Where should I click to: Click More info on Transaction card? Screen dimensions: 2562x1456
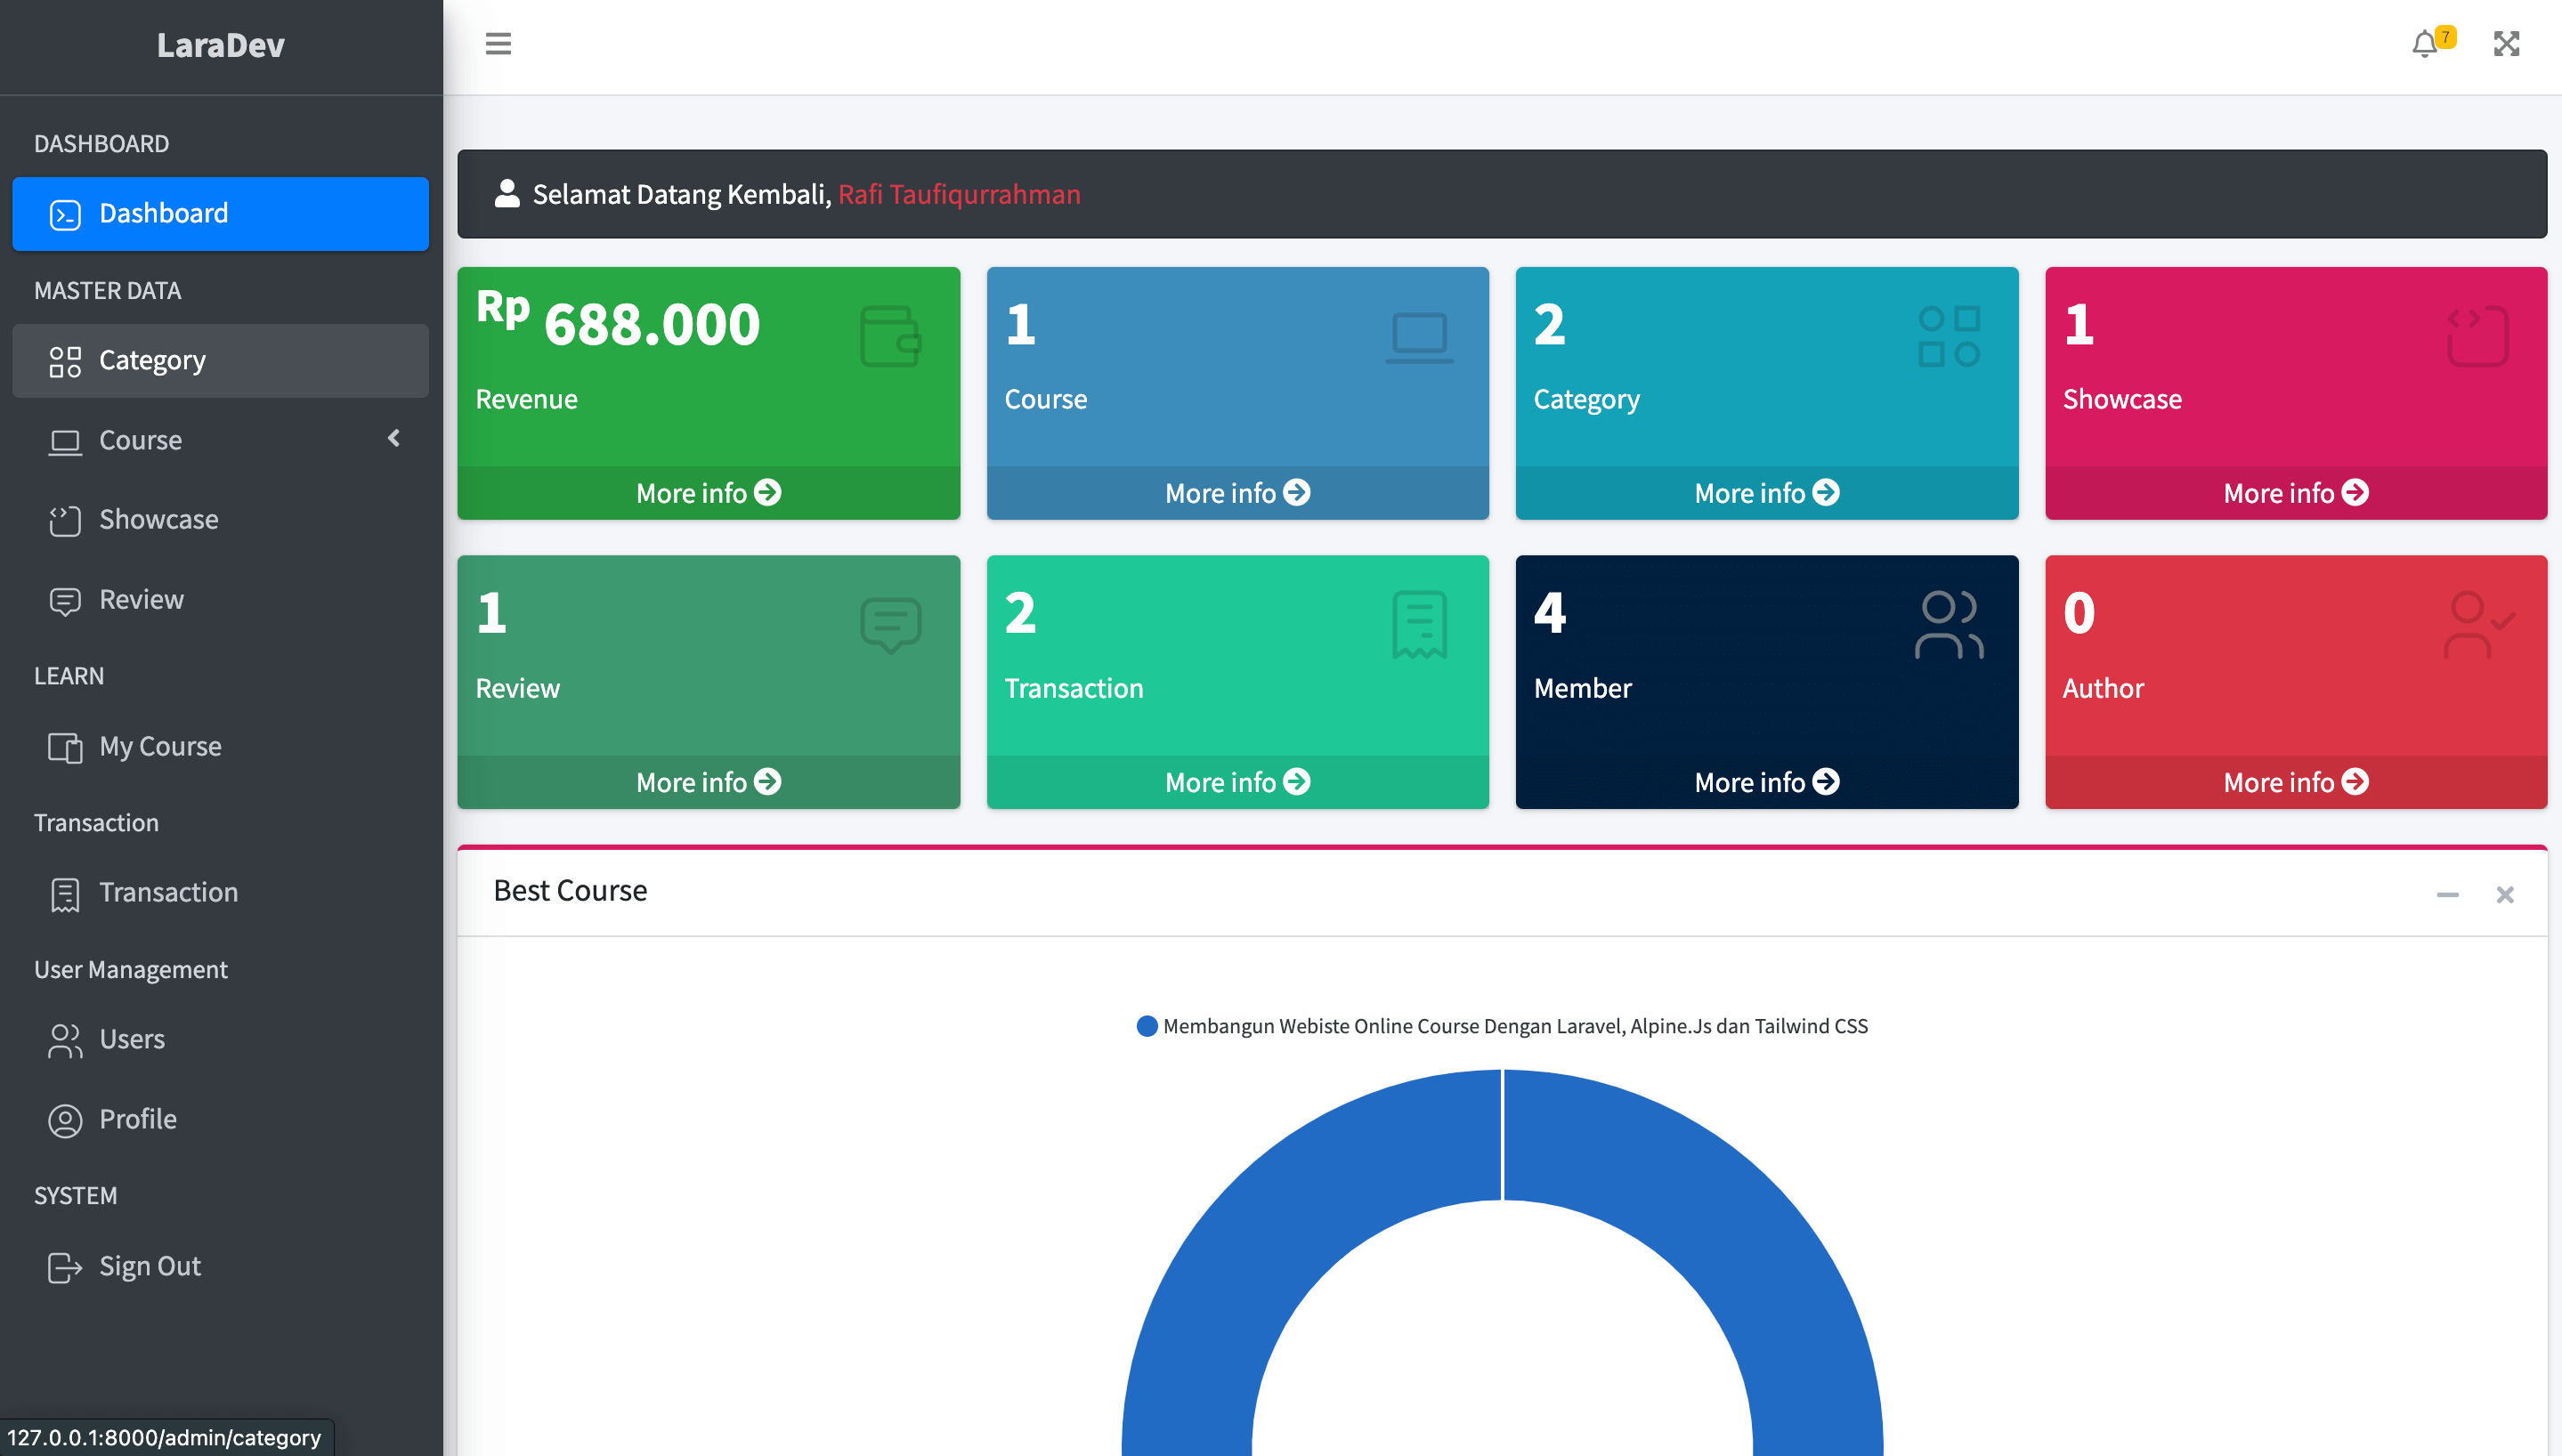[x=1237, y=782]
